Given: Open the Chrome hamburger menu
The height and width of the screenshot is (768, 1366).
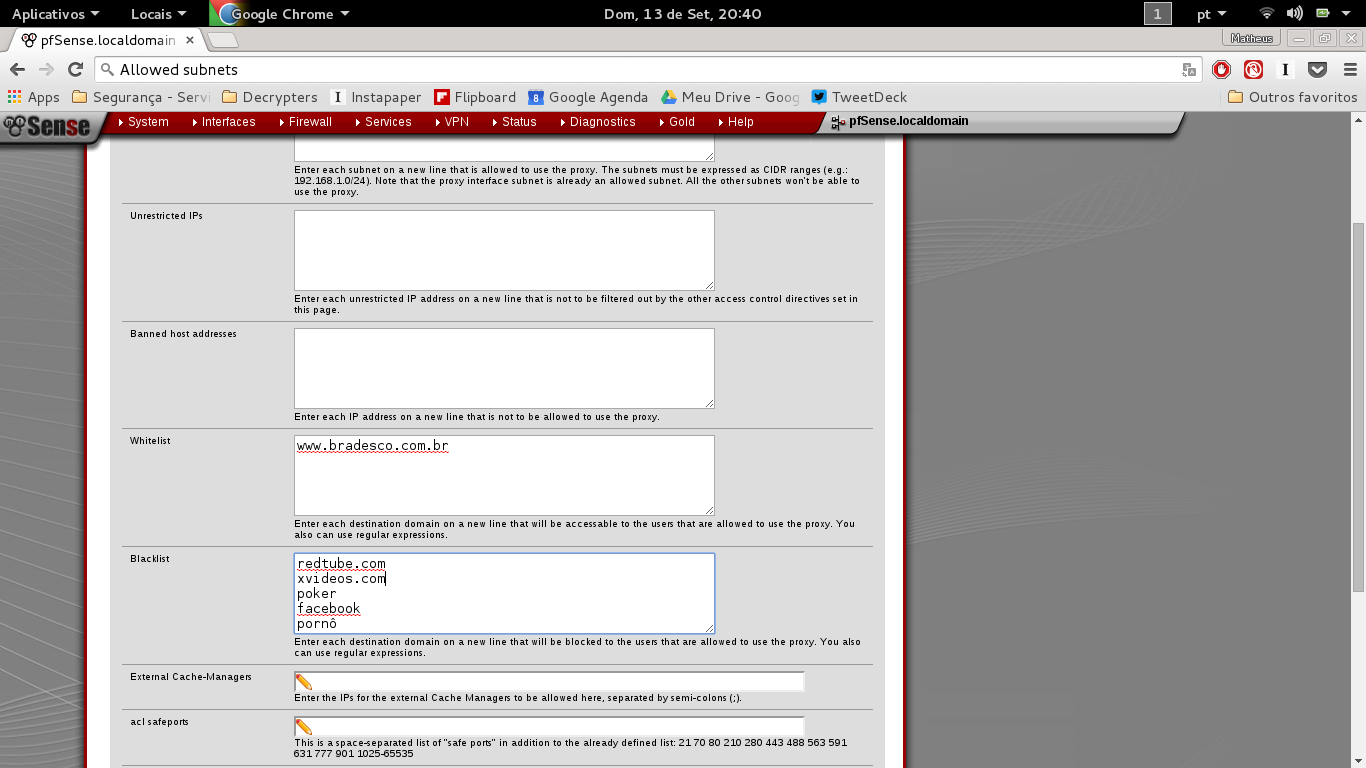Looking at the screenshot, I should coord(1350,69).
